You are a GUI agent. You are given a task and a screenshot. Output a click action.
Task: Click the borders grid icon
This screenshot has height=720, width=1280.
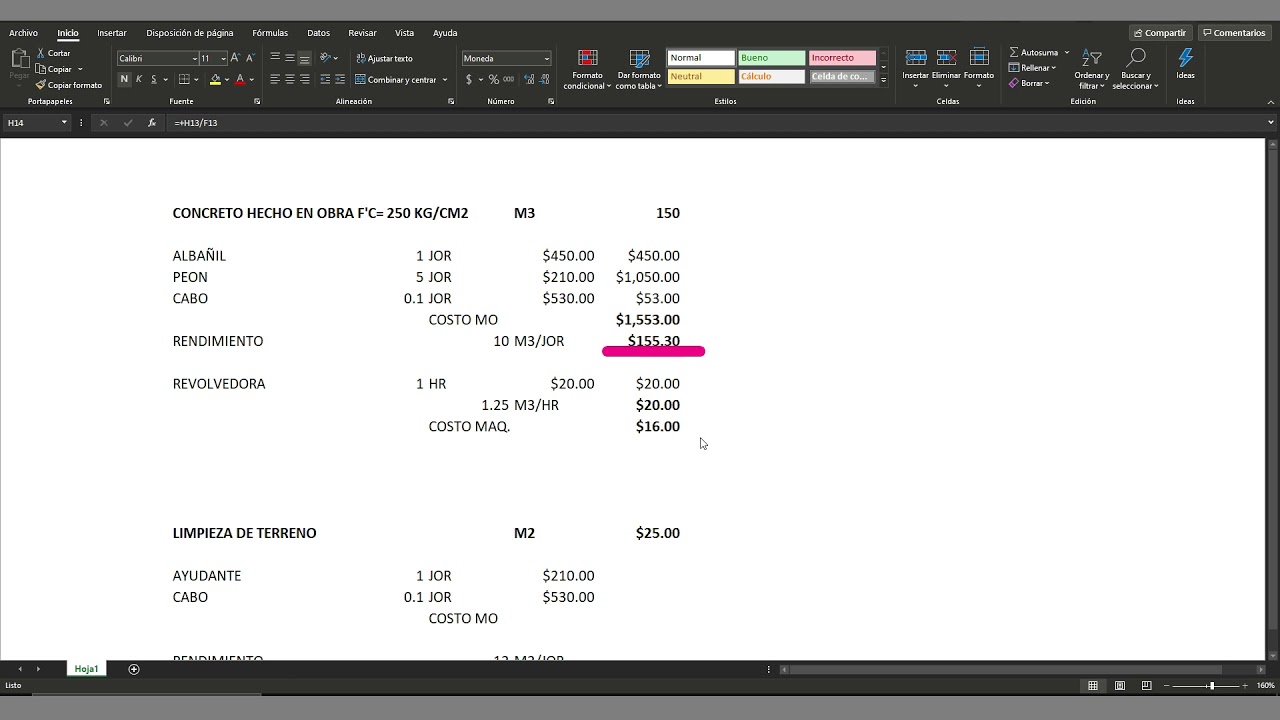click(184, 79)
